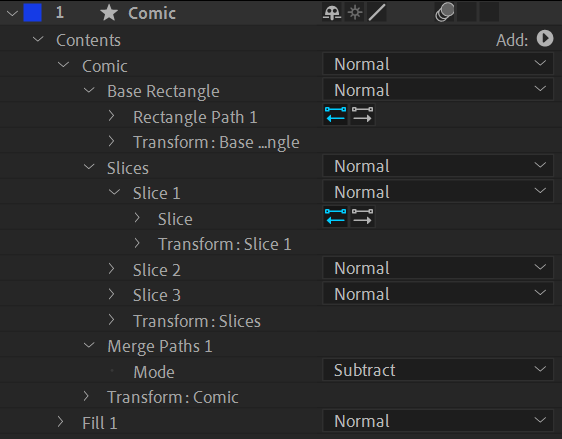Click the star shape layer icon
The image size is (562, 439).
coord(109,13)
